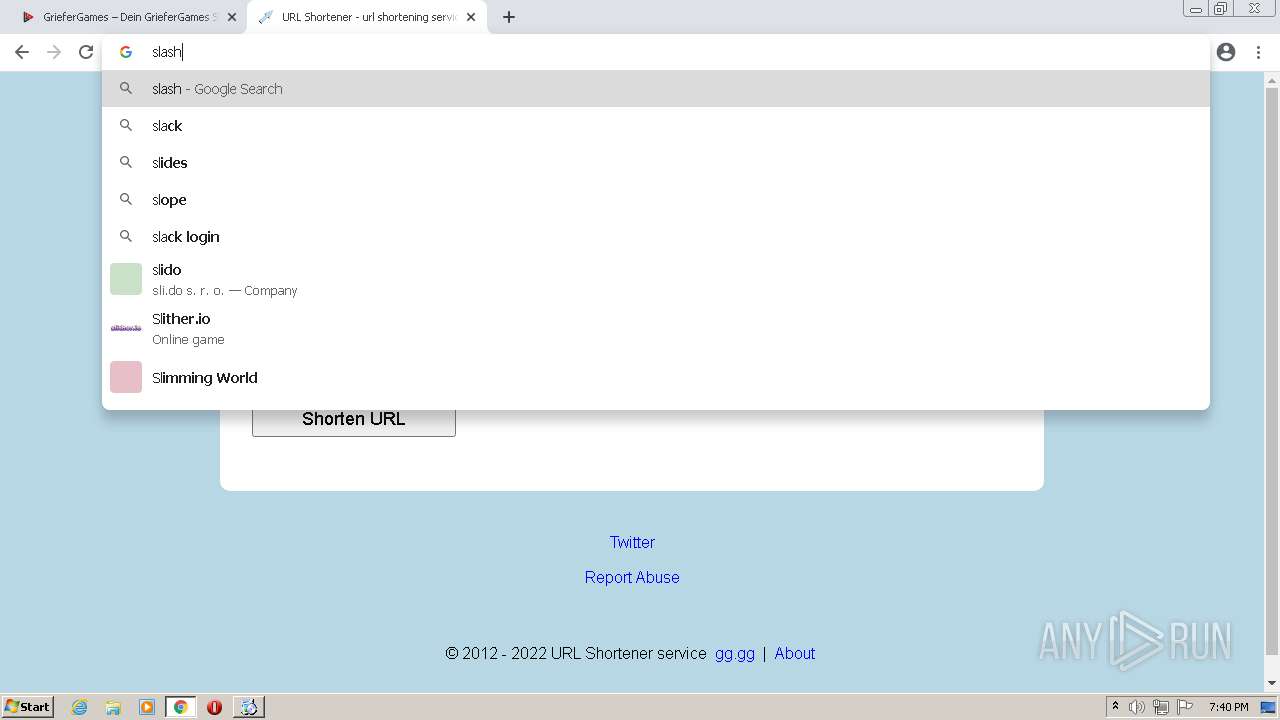Click the Google icon in the address bar
Screen dimensions: 1280x720
(x=126, y=52)
